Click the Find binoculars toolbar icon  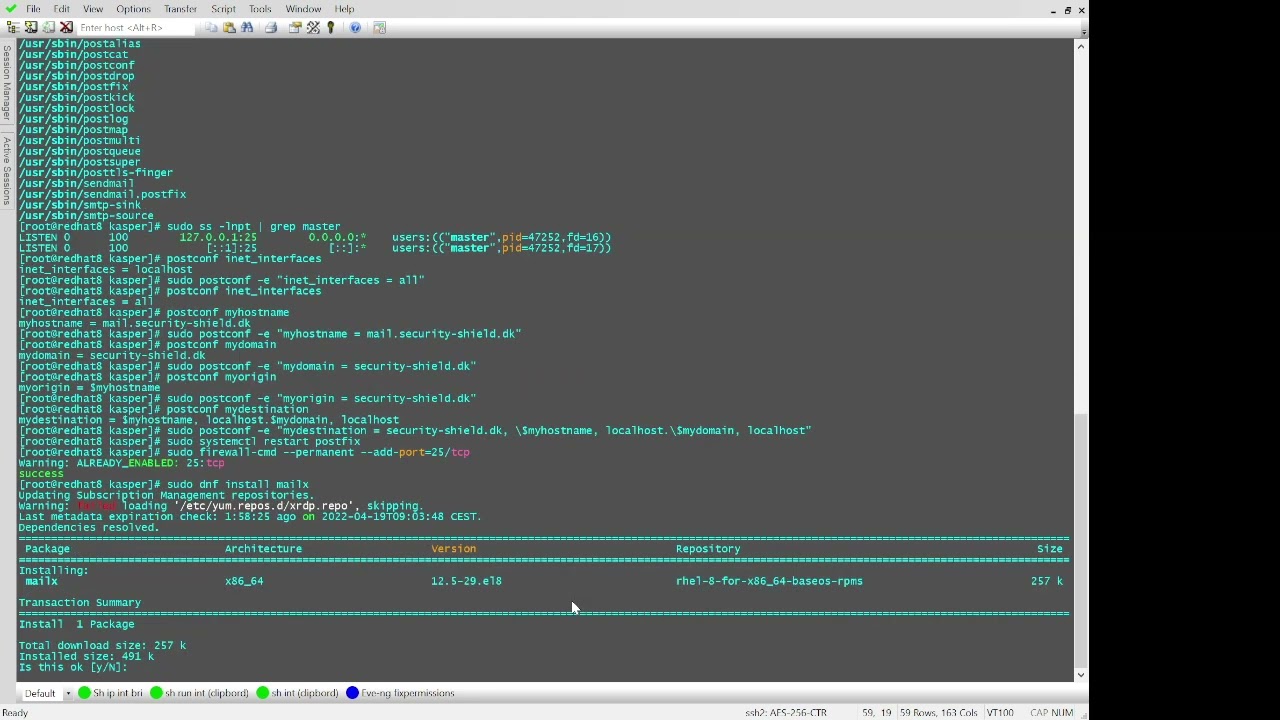[x=247, y=28]
